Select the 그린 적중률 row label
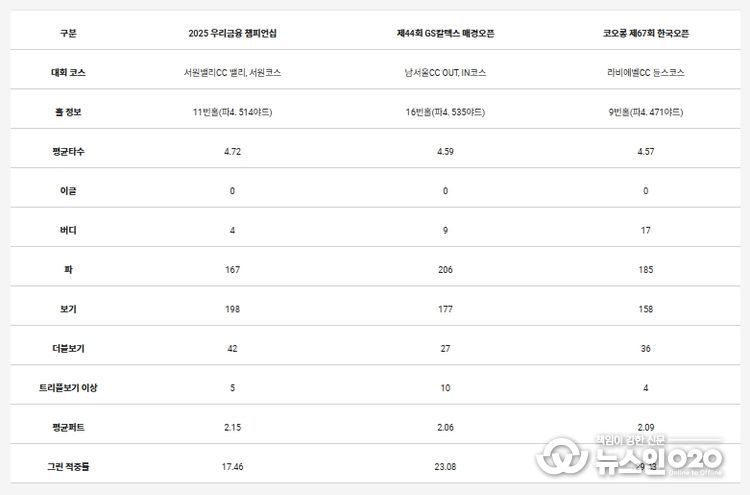The image size is (750, 495). 68,466
